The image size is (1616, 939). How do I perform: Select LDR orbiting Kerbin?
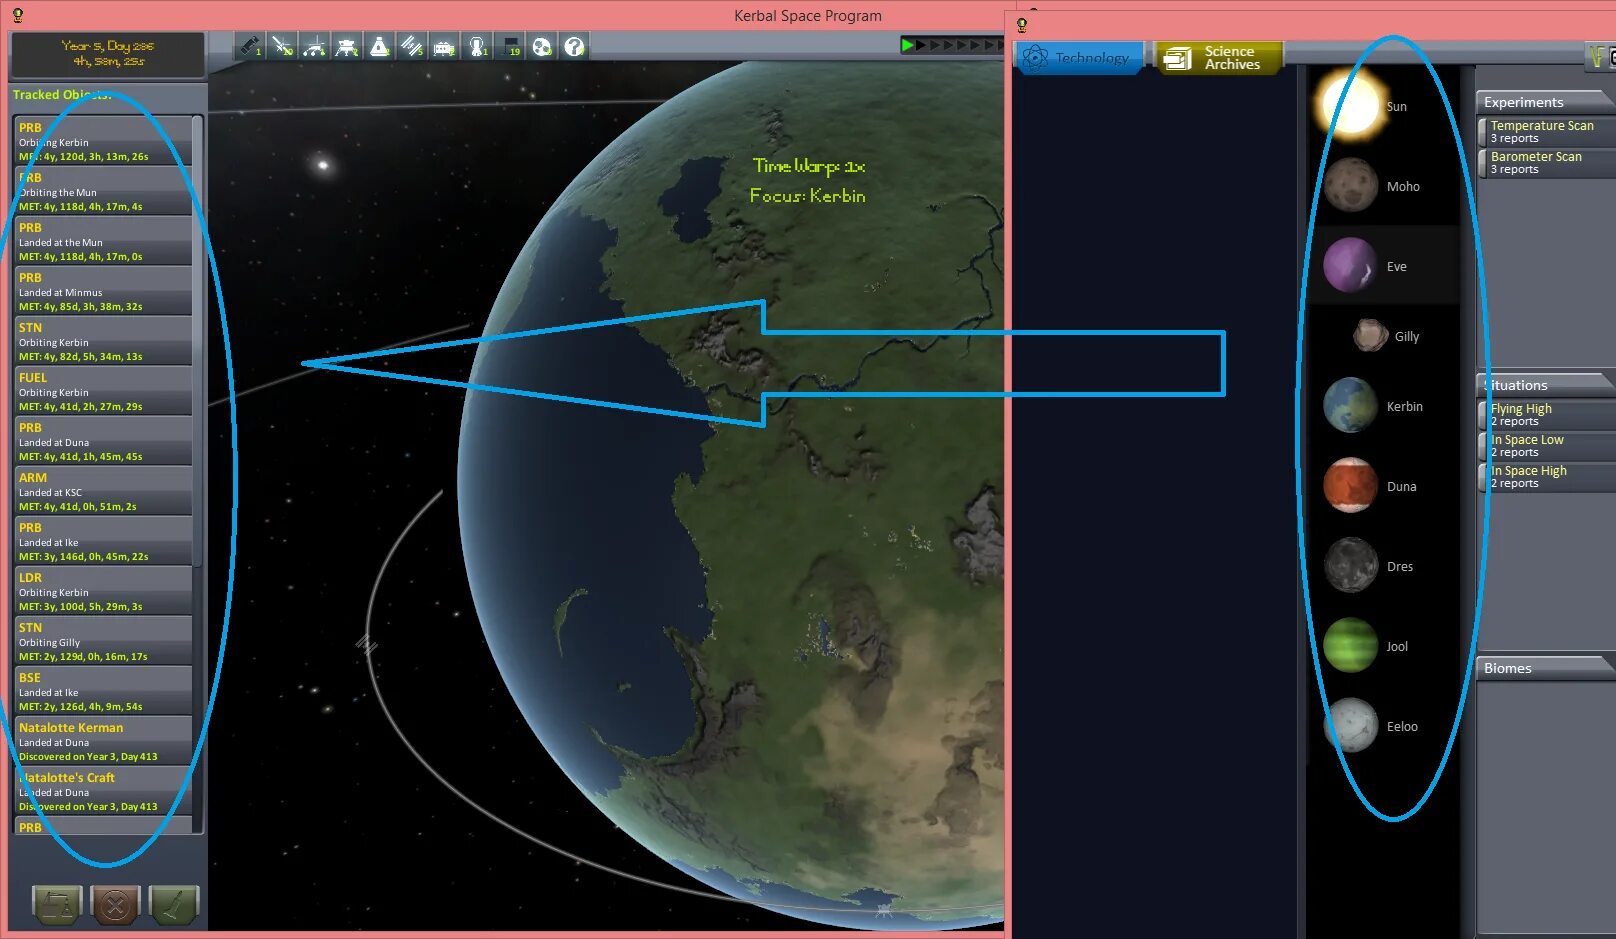(103, 591)
